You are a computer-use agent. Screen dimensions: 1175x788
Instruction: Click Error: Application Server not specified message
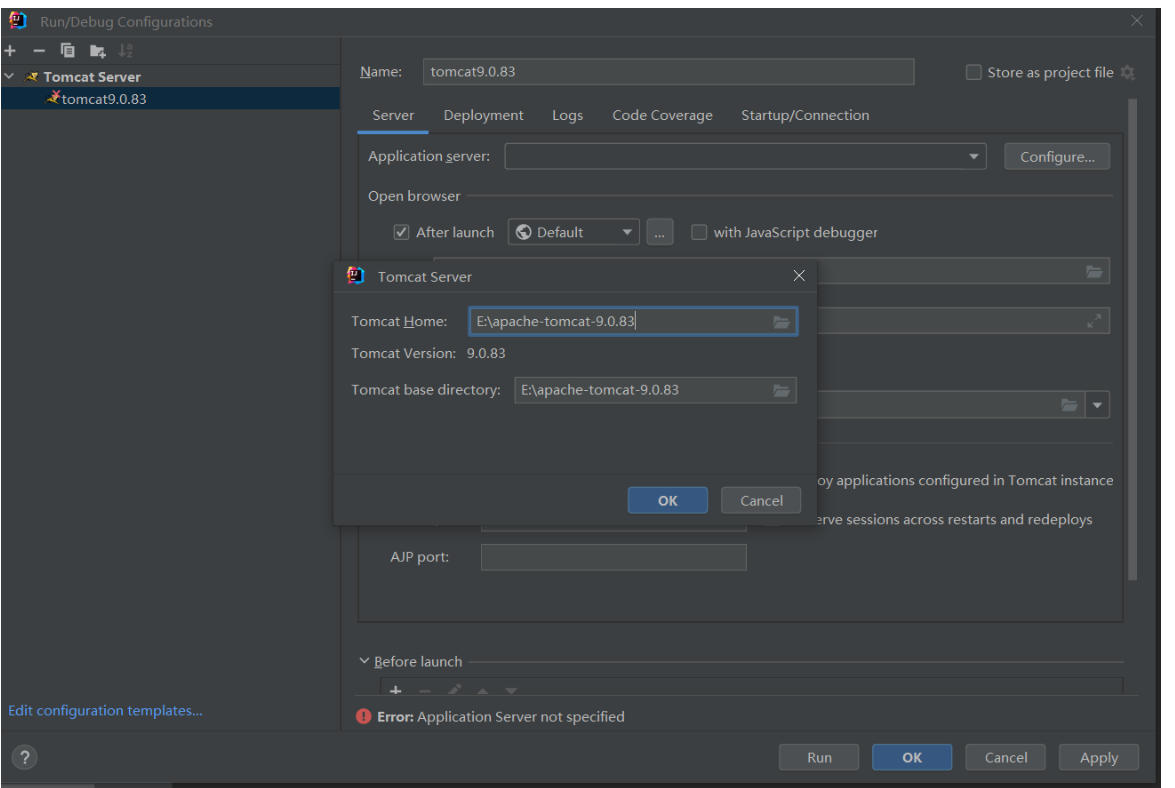(x=501, y=717)
